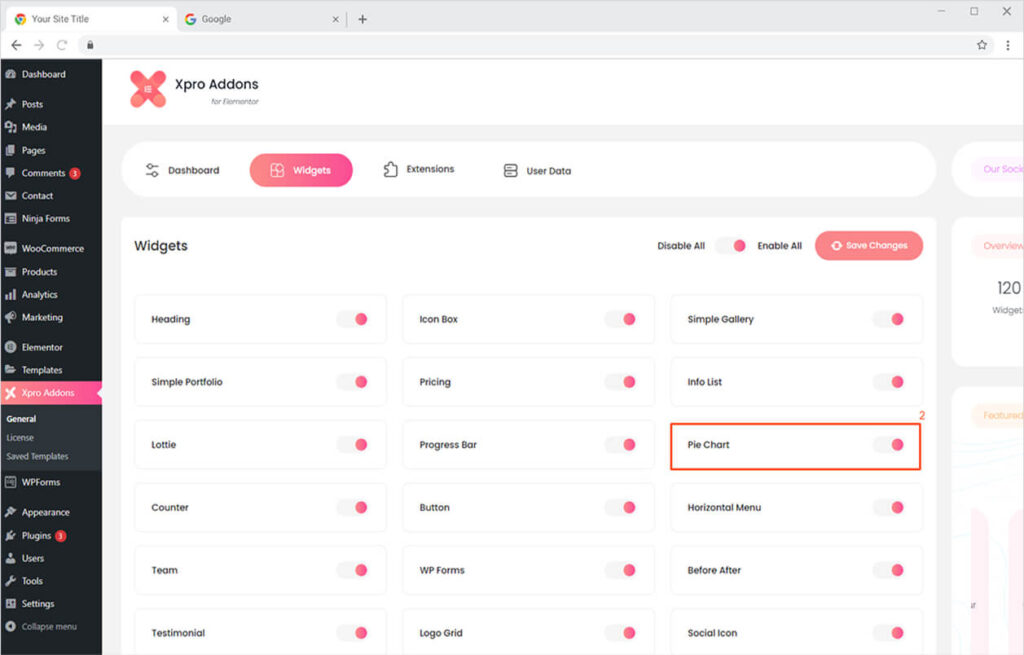
Task: Open the browser three-dot menu
Action: point(1006,45)
